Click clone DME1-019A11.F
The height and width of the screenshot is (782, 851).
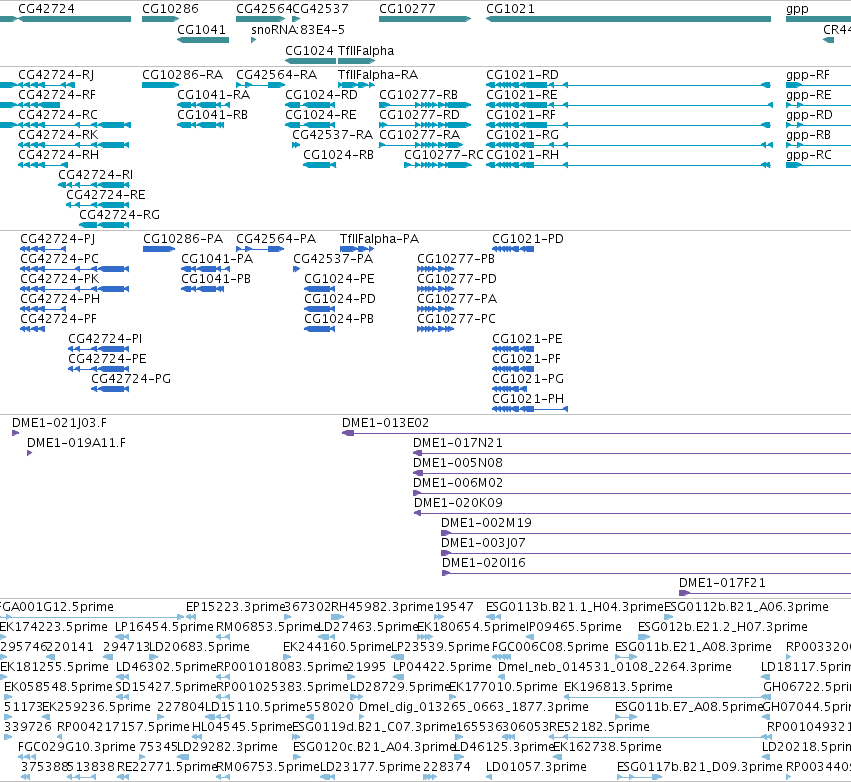click(77, 443)
